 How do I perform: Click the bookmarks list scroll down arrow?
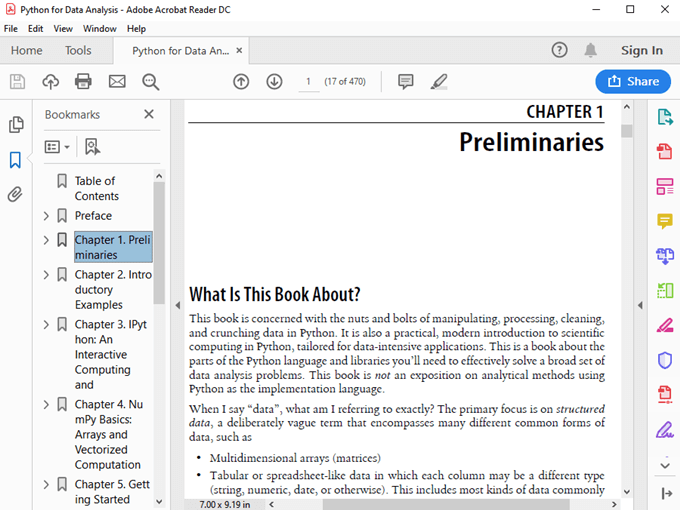coord(159,502)
